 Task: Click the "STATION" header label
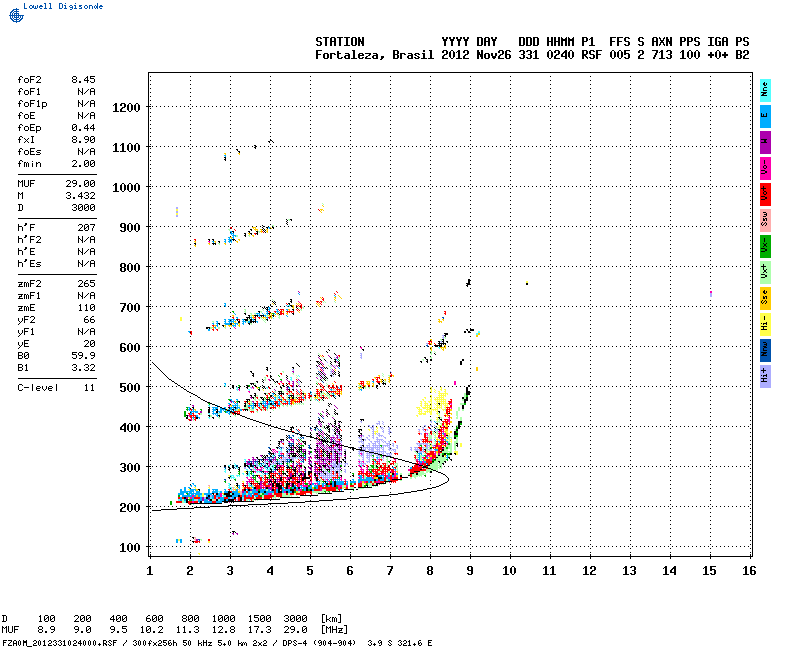(x=340, y=42)
